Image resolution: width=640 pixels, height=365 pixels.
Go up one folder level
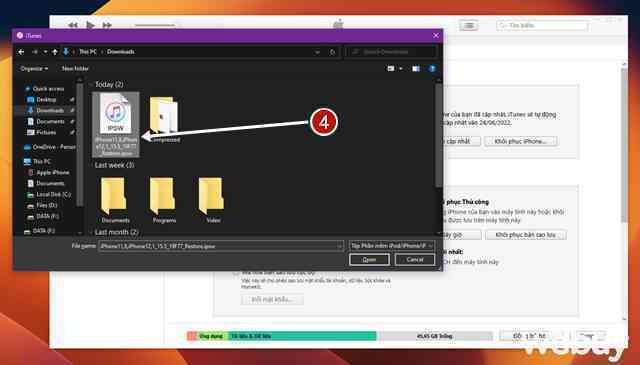pos(55,52)
